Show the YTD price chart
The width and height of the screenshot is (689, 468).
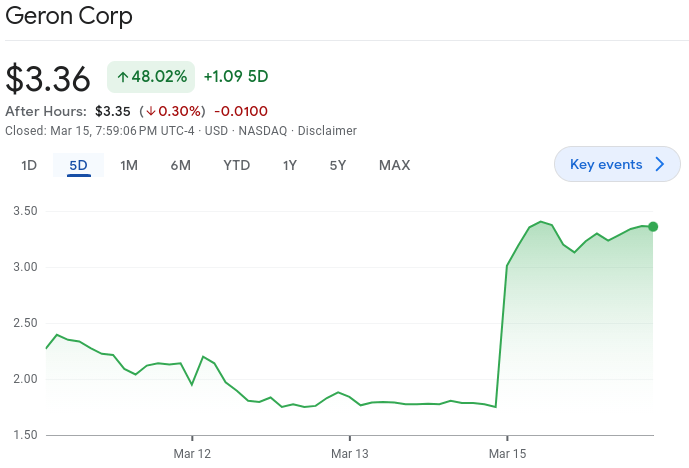click(236, 165)
